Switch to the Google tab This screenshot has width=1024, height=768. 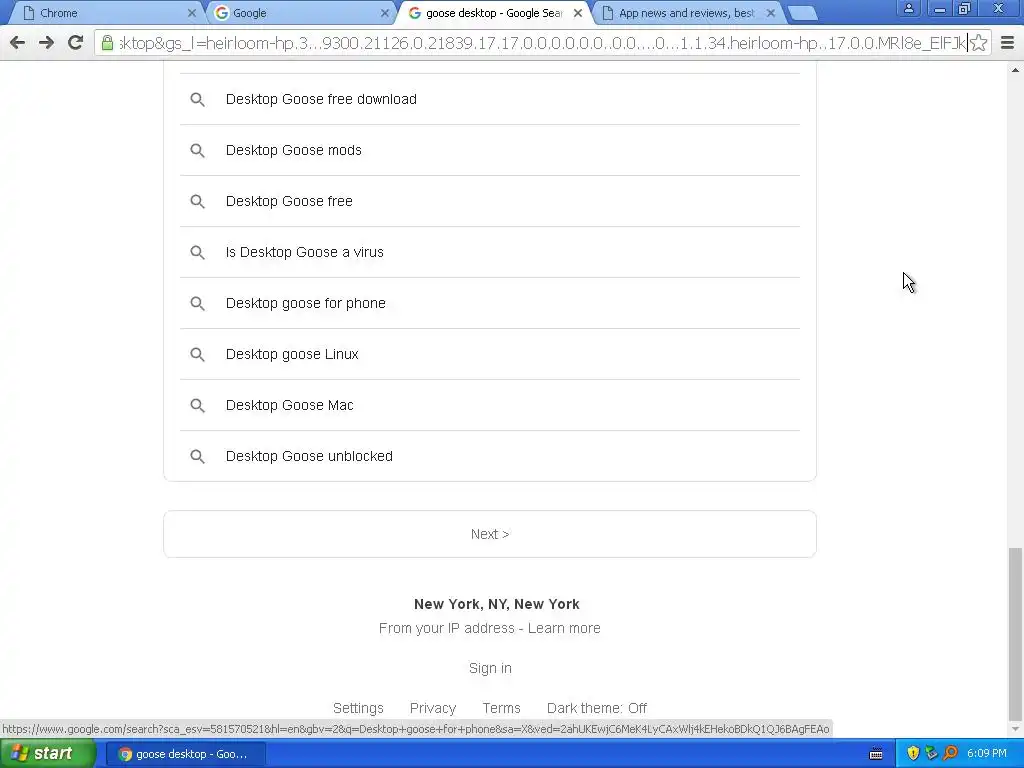click(x=300, y=13)
